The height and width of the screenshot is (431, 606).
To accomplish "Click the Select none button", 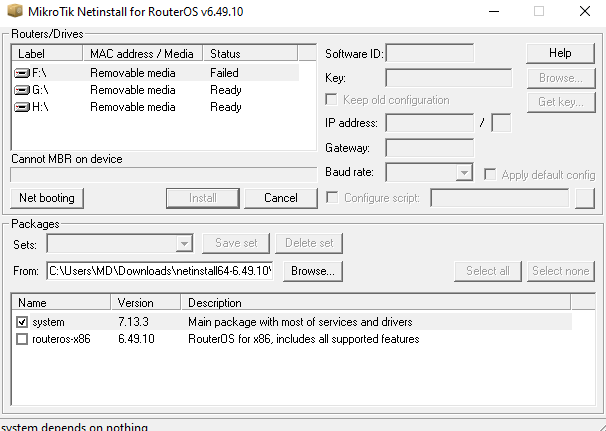I will click(x=561, y=271).
